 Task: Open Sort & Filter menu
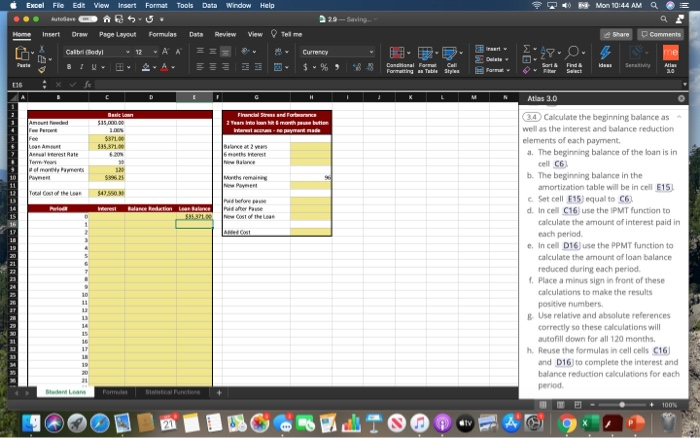click(x=550, y=59)
